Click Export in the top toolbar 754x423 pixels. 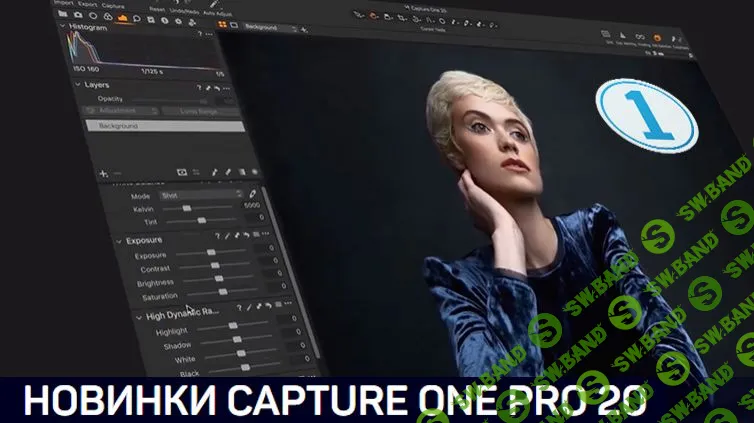[x=87, y=4]
